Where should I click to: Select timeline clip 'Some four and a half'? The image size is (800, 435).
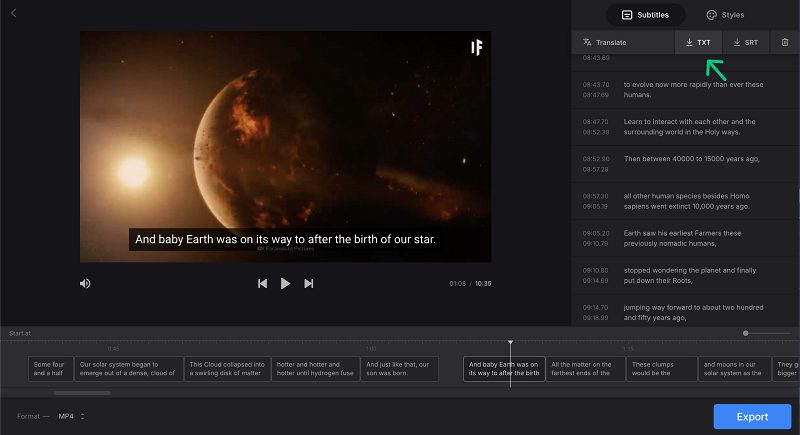pyautogui.click(x=51, y=369)
